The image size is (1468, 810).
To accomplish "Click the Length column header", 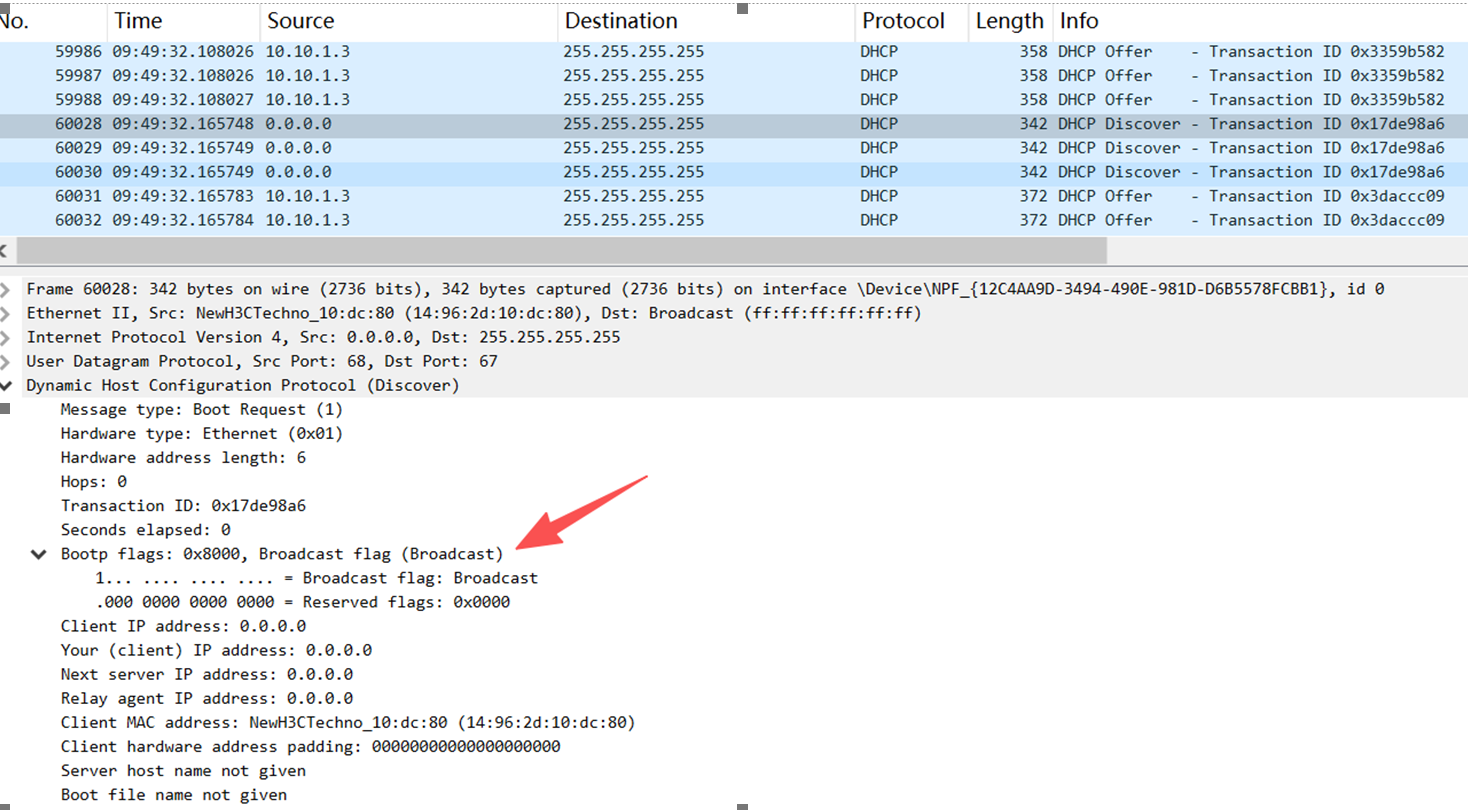I will (x=1008, y=21).
